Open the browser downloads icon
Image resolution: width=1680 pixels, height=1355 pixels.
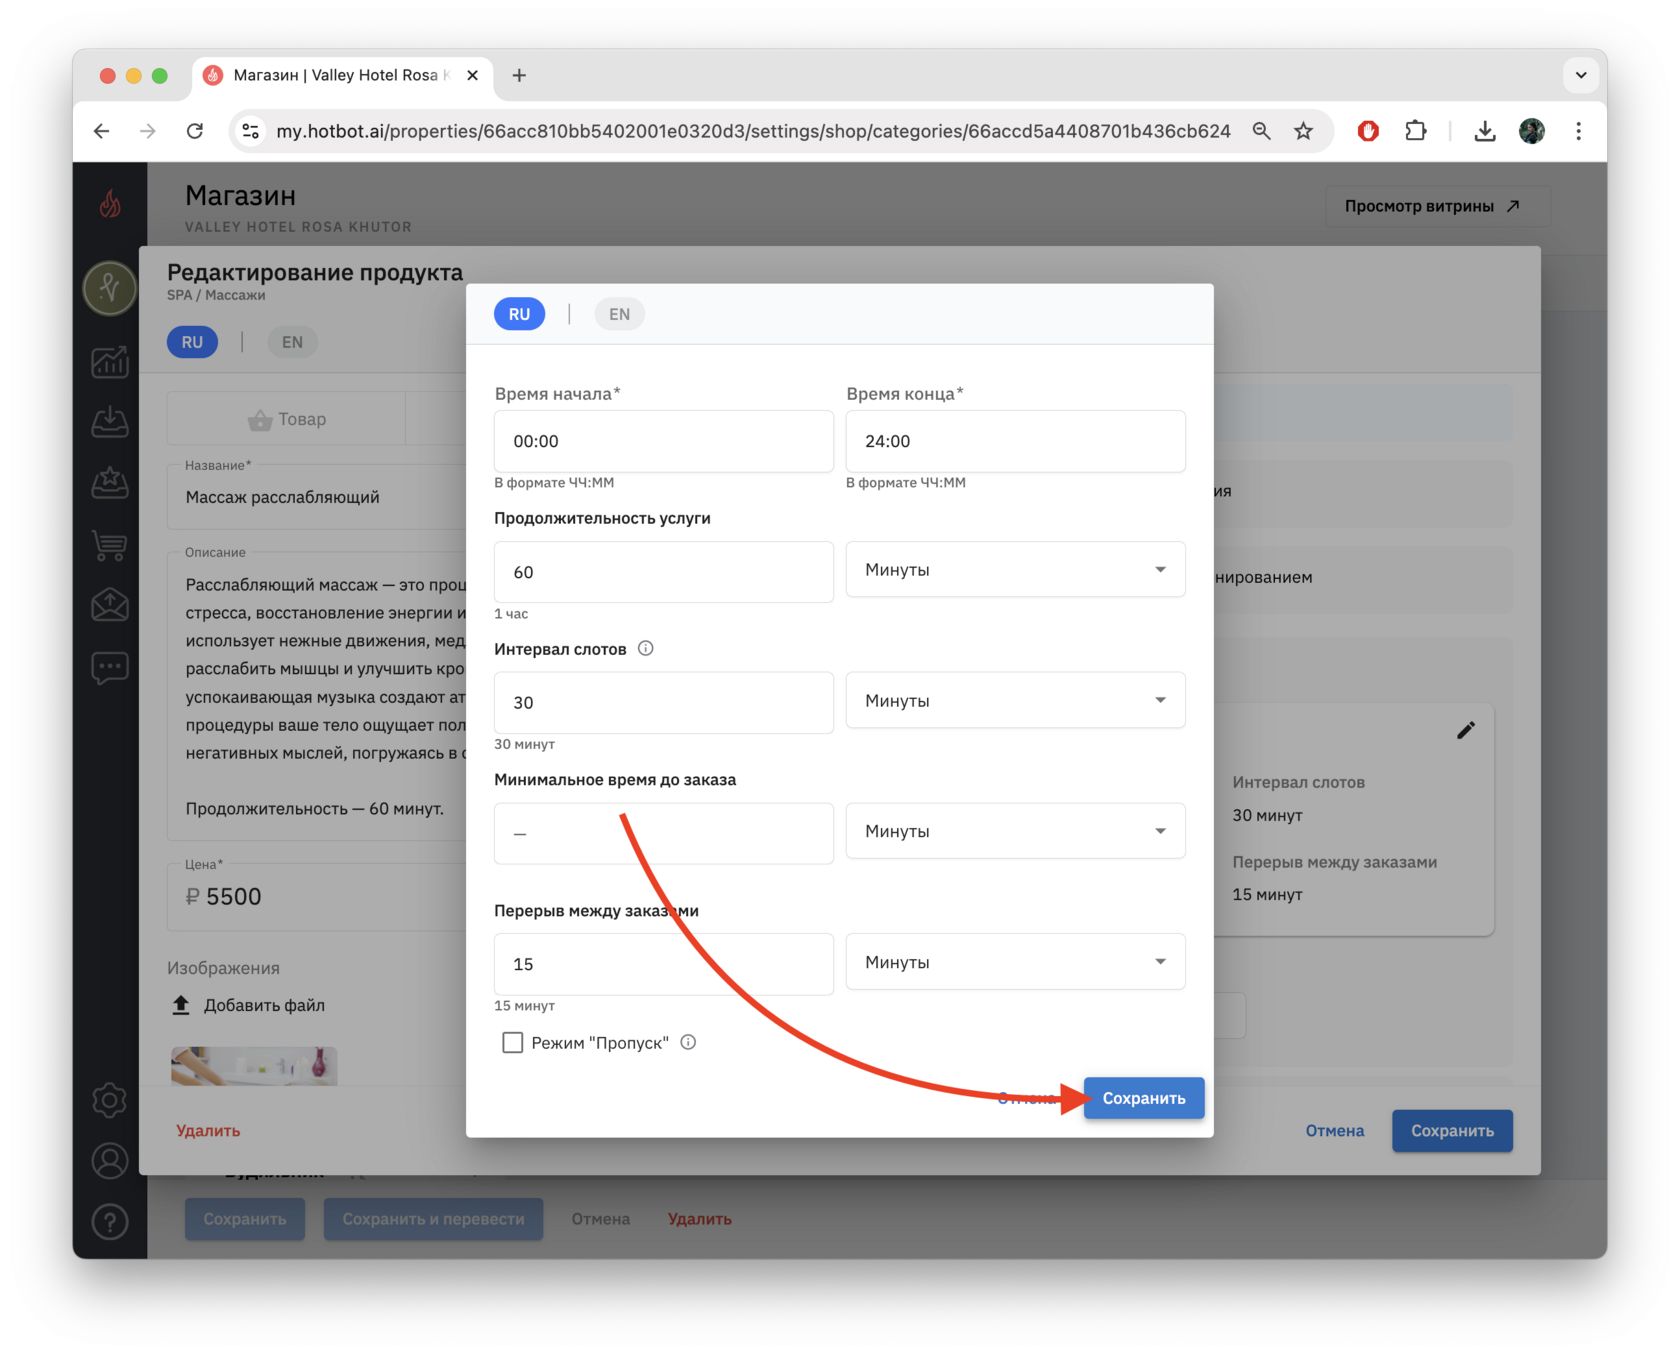[x=1485, y=131]
